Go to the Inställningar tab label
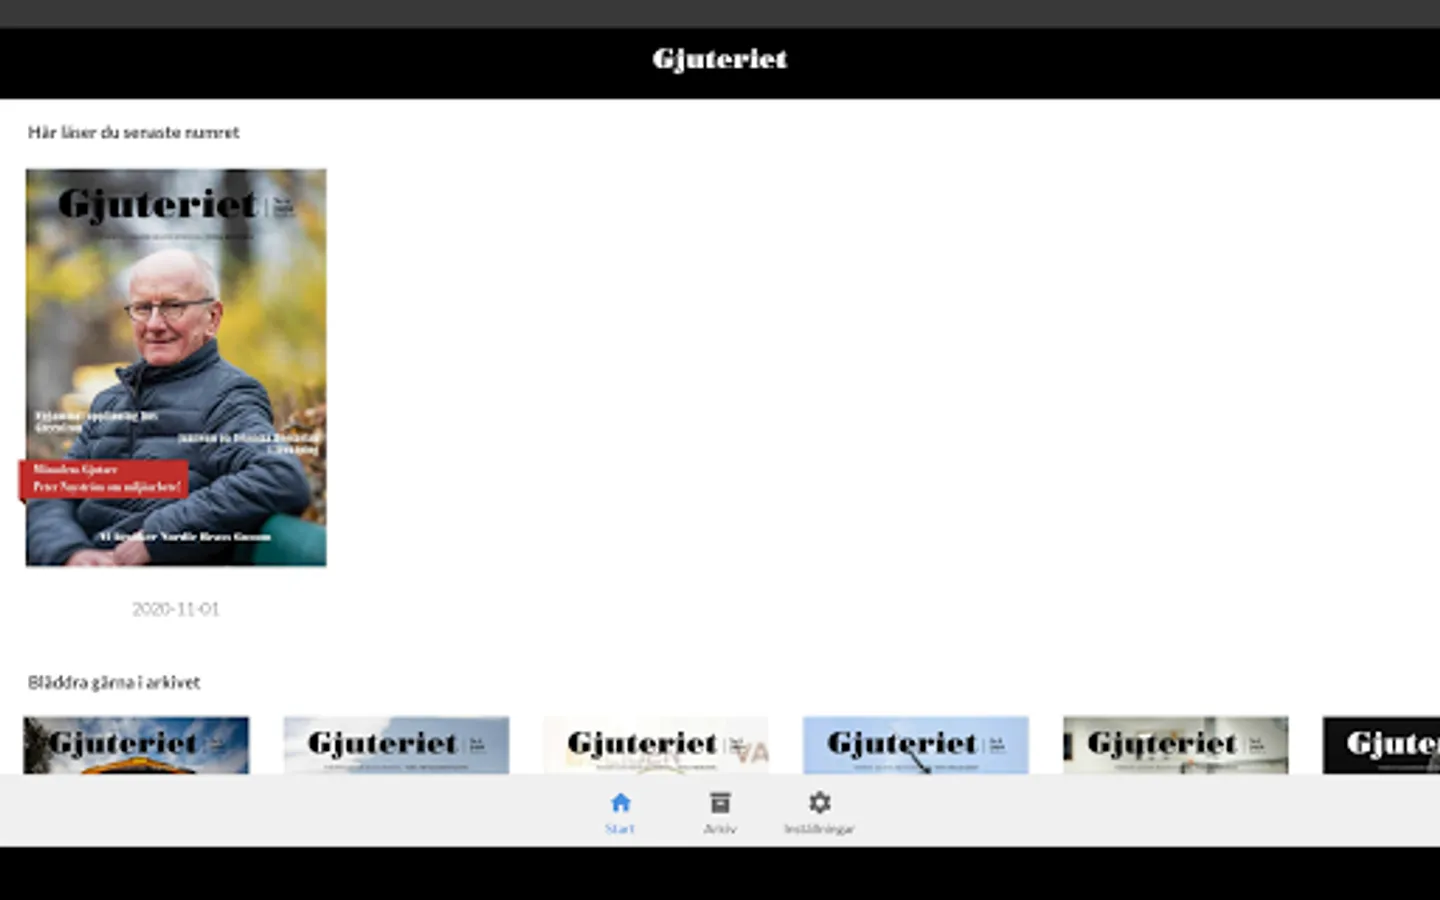 click(820, 829)
